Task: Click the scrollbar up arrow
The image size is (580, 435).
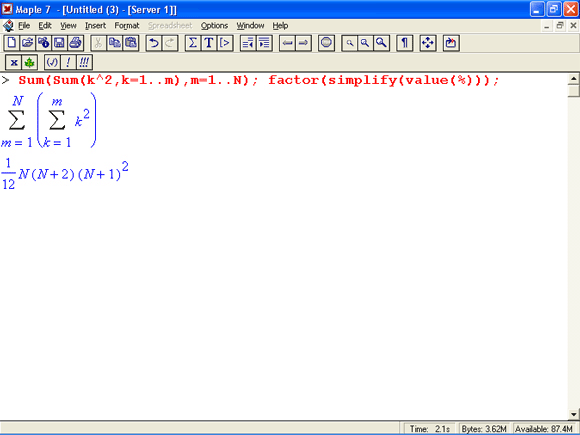Action: (573, 79)
